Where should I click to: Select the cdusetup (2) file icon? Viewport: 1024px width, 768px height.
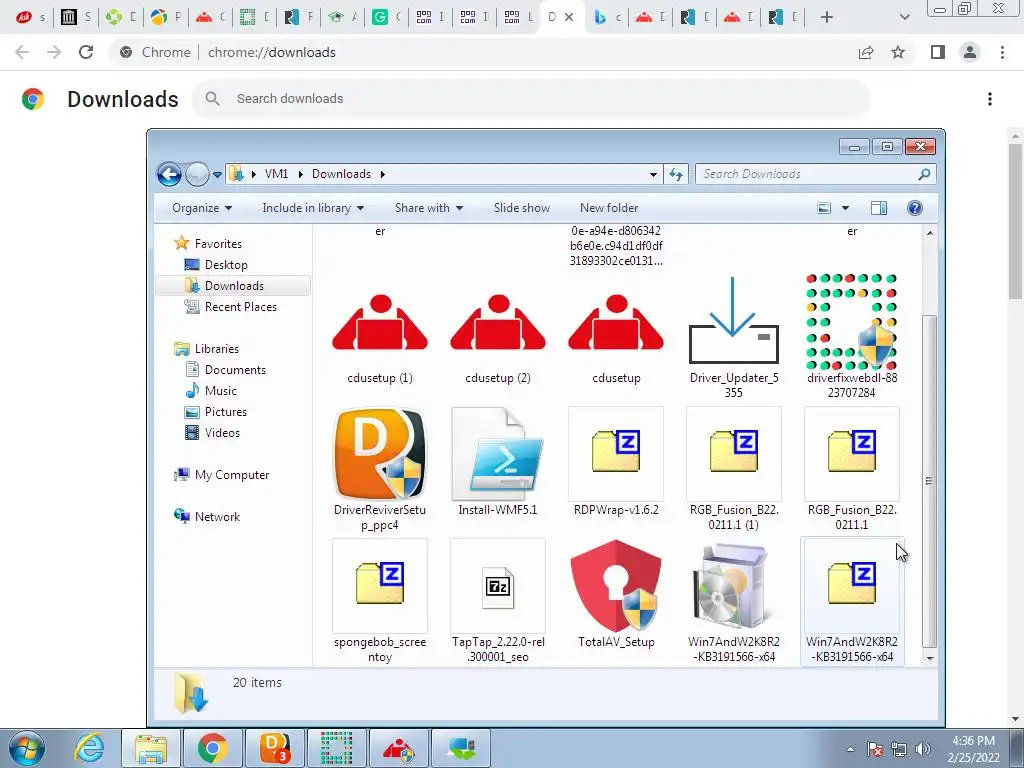click(x=498, y=325)
